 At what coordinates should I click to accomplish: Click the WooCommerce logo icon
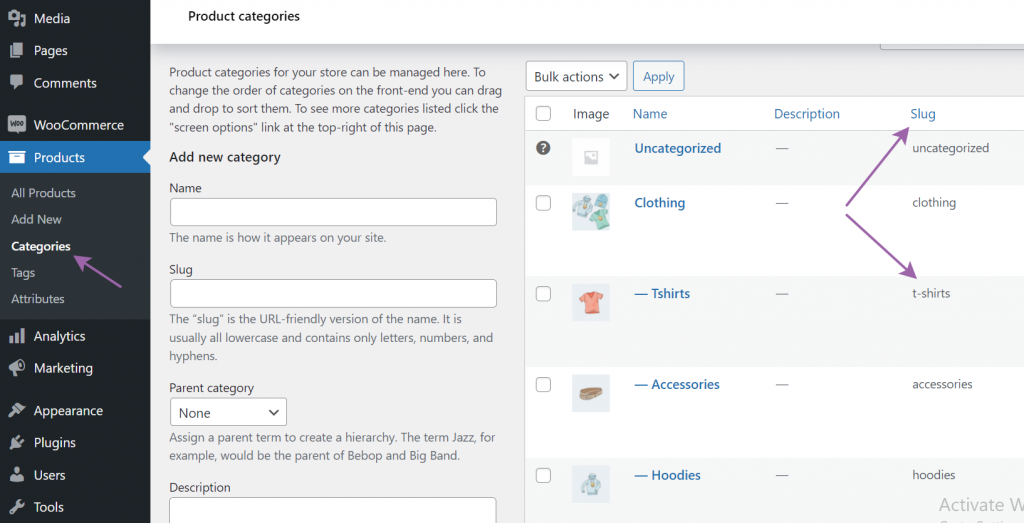click(x=17, y=124)
